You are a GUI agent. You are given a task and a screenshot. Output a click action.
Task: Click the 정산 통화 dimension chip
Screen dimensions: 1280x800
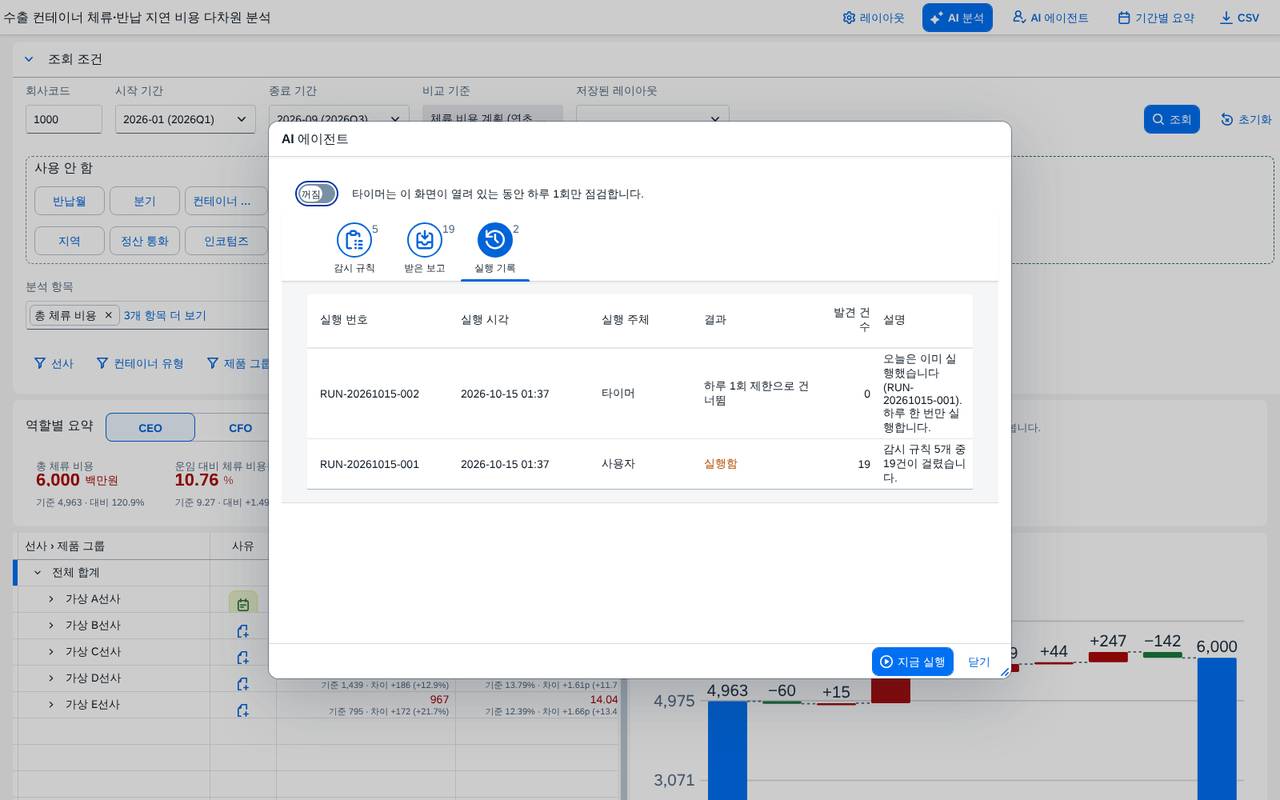click(145, 241)
